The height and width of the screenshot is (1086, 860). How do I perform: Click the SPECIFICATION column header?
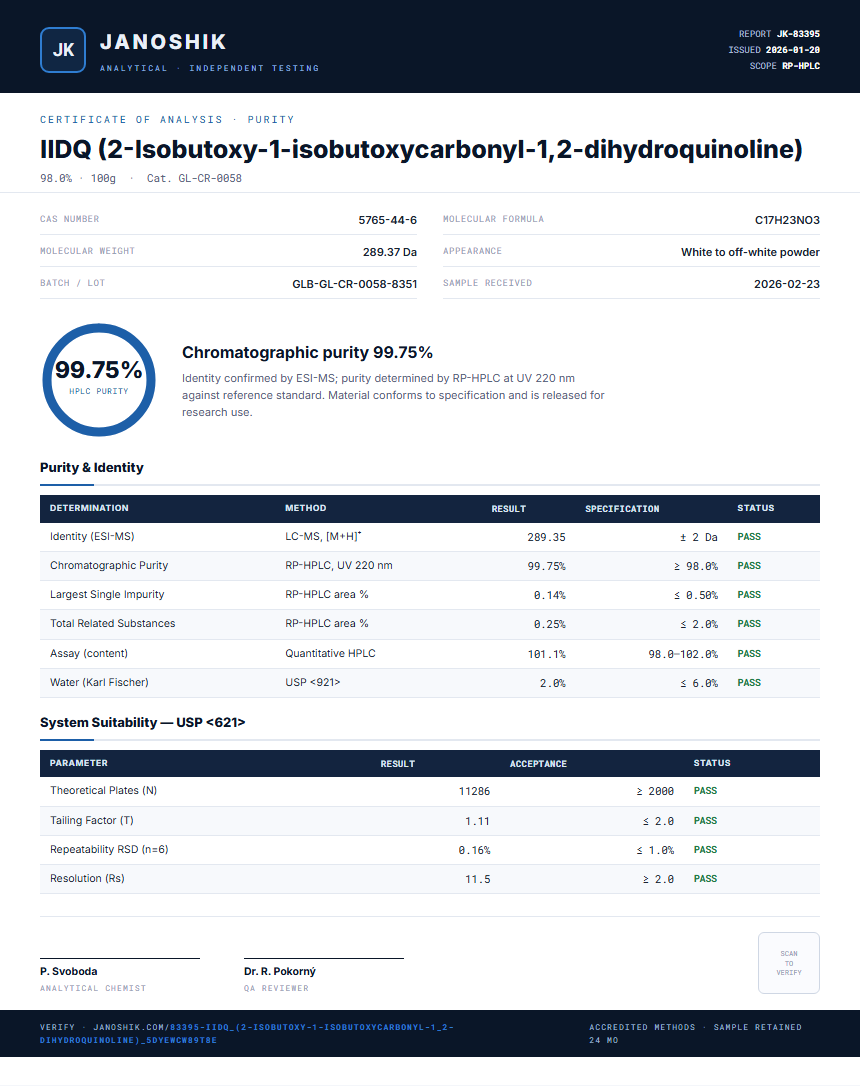coord(622,508)
